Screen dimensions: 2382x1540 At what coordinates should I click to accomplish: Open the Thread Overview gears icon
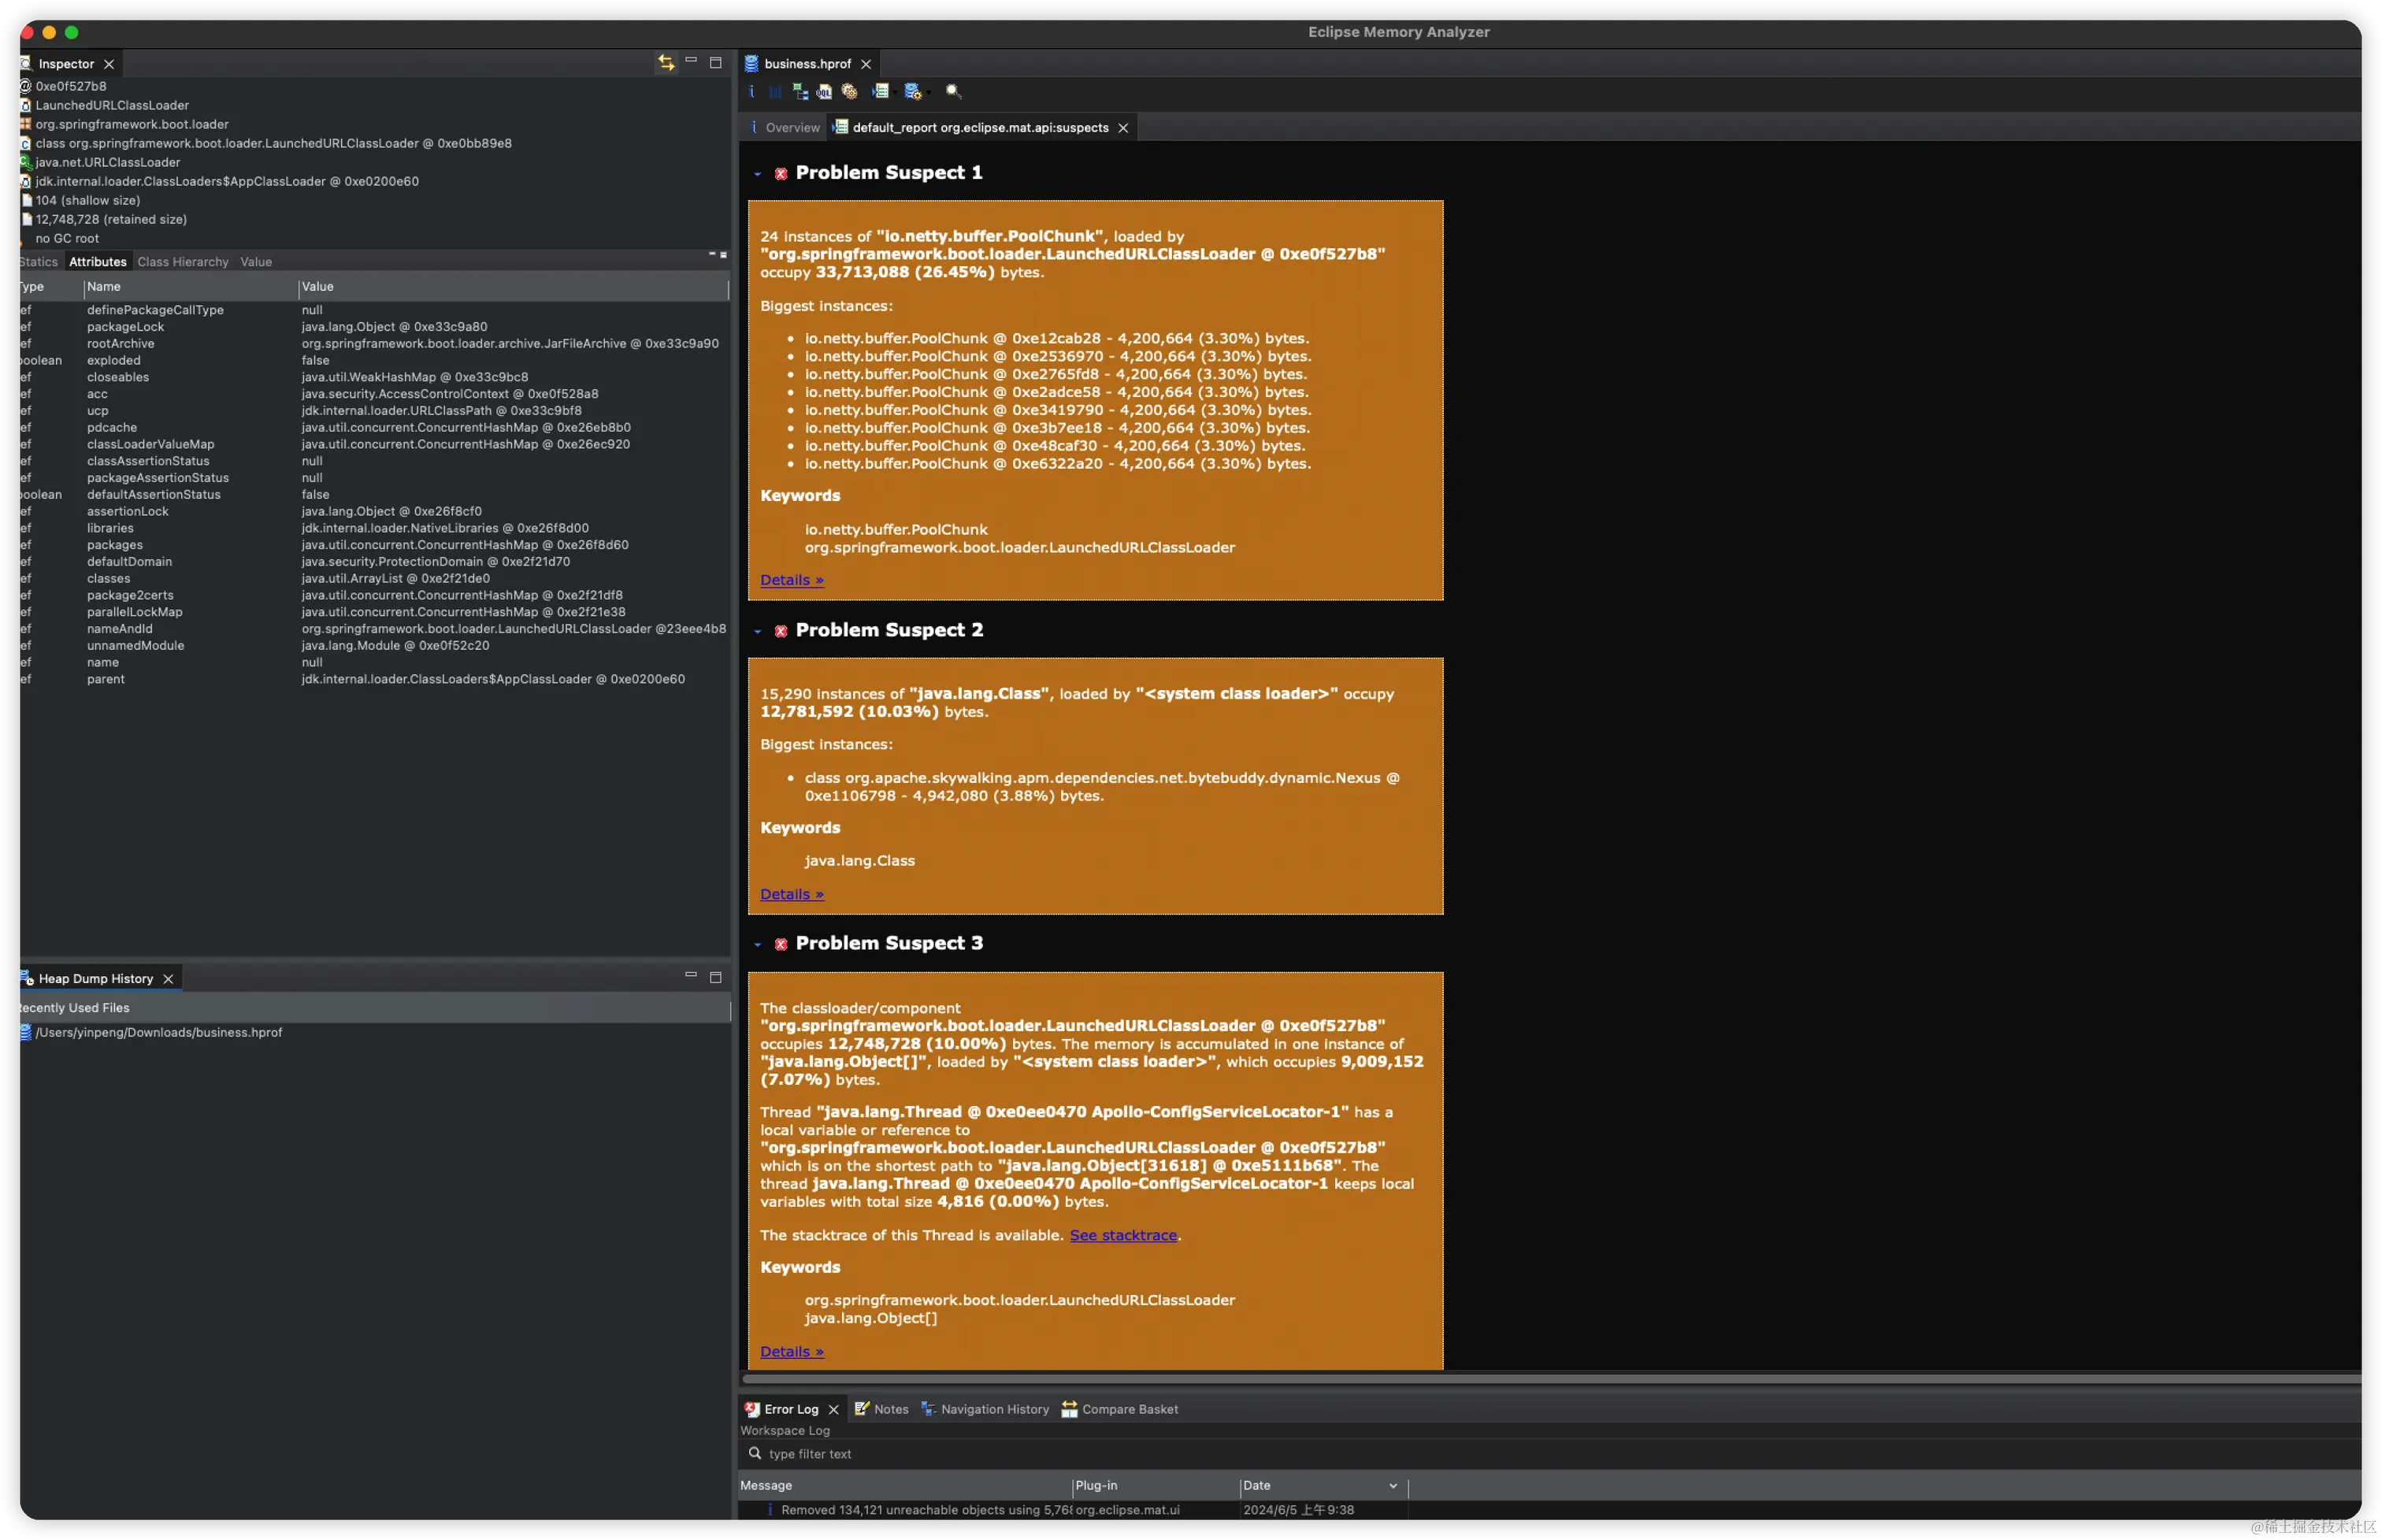(849, 92)
